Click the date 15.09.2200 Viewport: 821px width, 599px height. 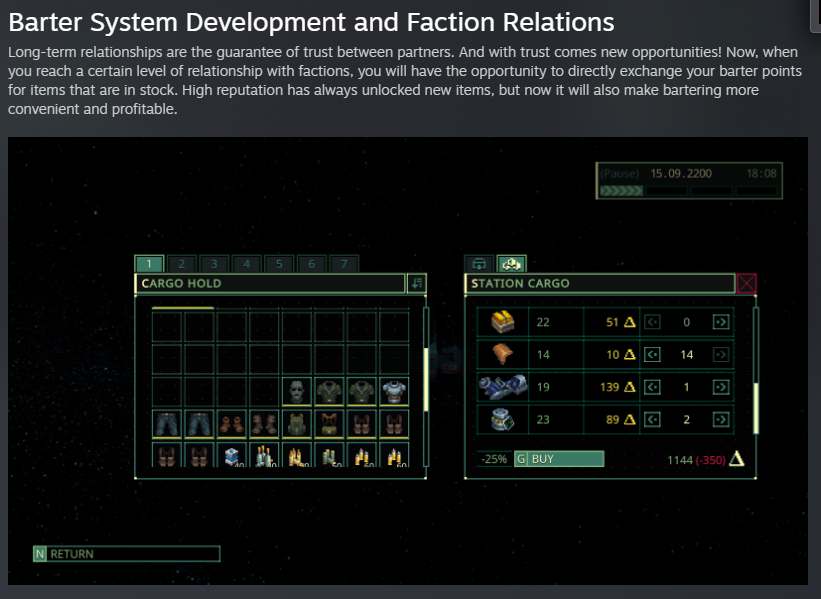[x=681, y=173]
